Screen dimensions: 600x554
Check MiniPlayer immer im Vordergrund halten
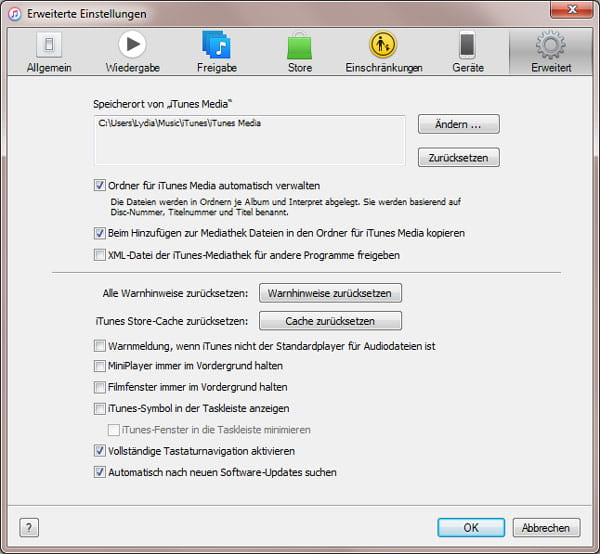tap(100, 366)
